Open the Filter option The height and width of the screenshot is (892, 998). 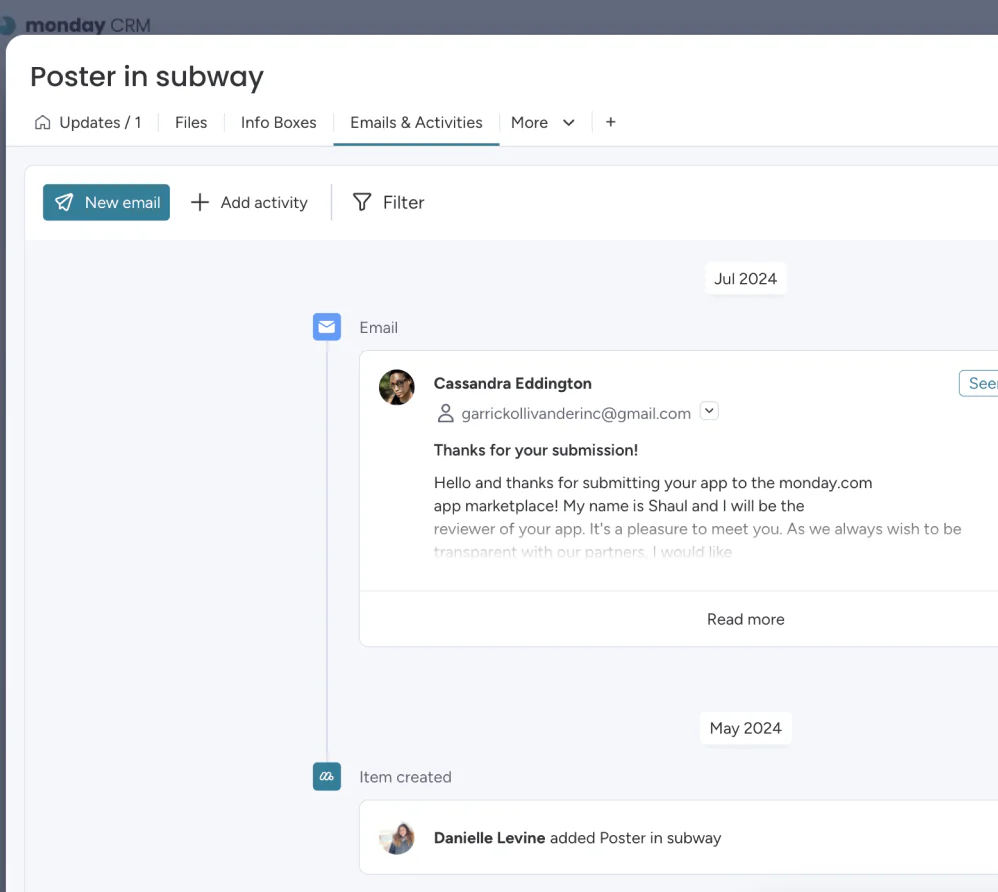[388, 202]
